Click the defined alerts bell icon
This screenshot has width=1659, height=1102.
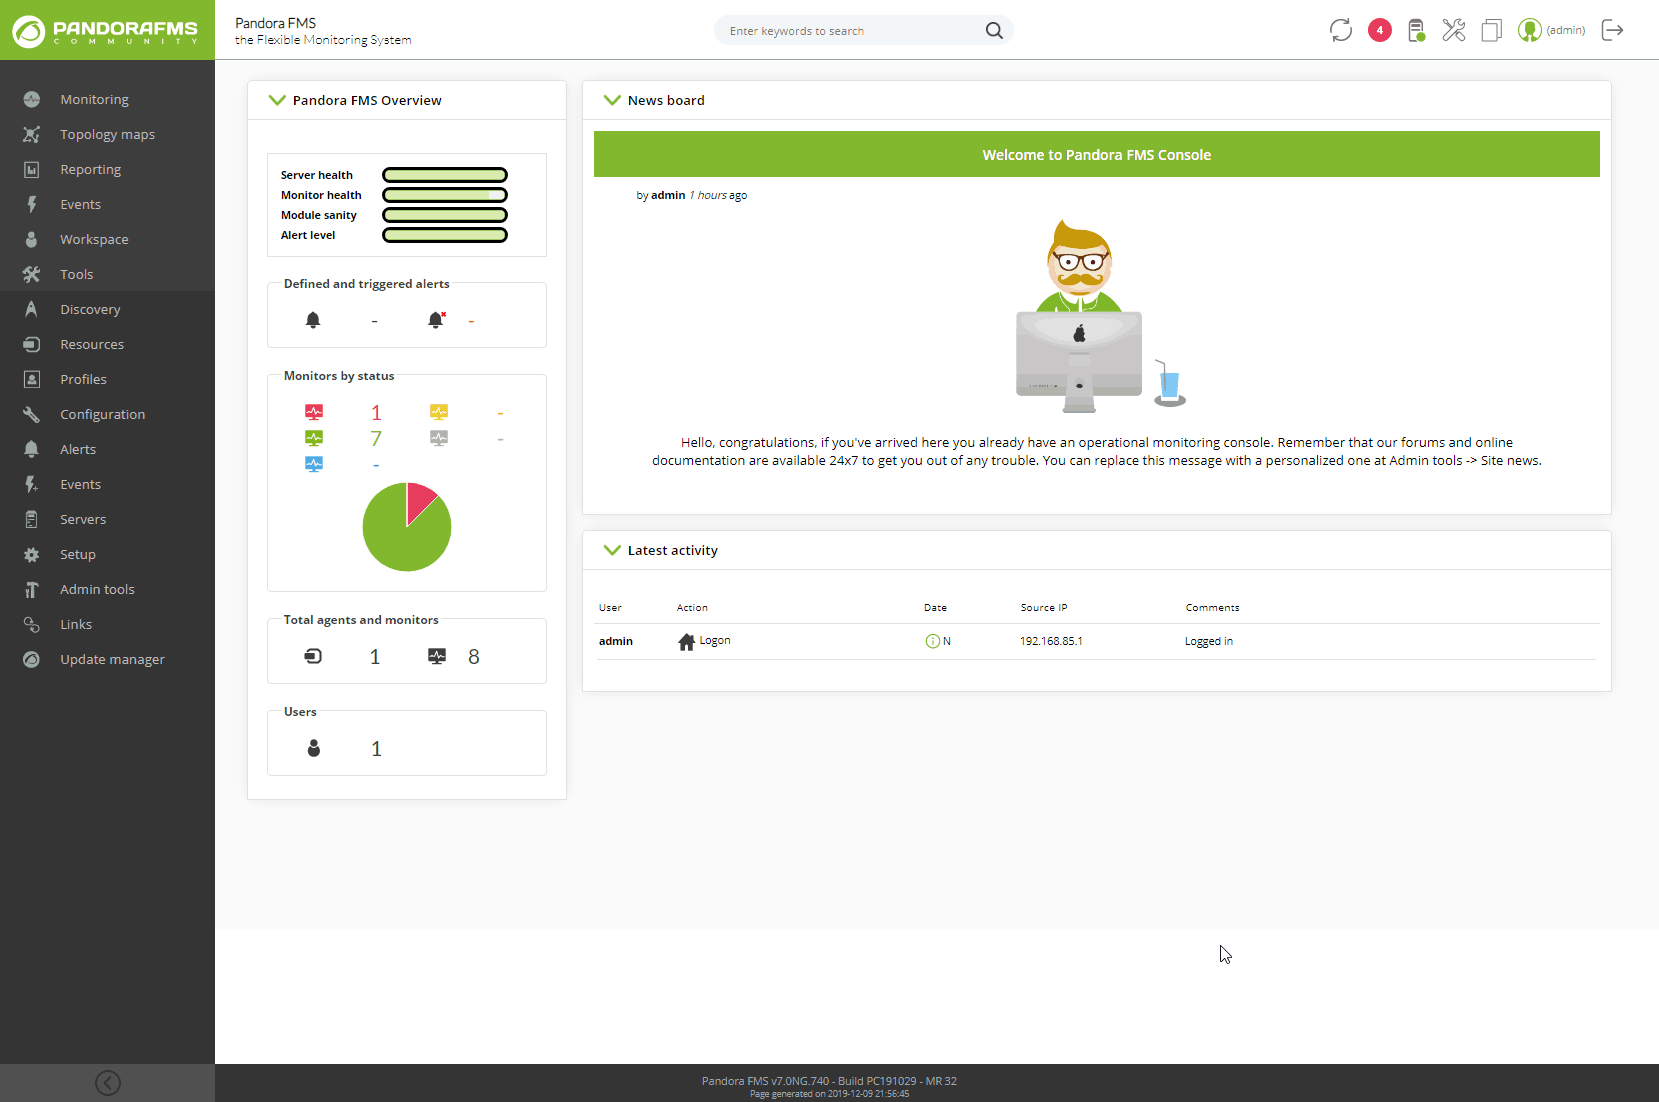click(x=313, y=320)
